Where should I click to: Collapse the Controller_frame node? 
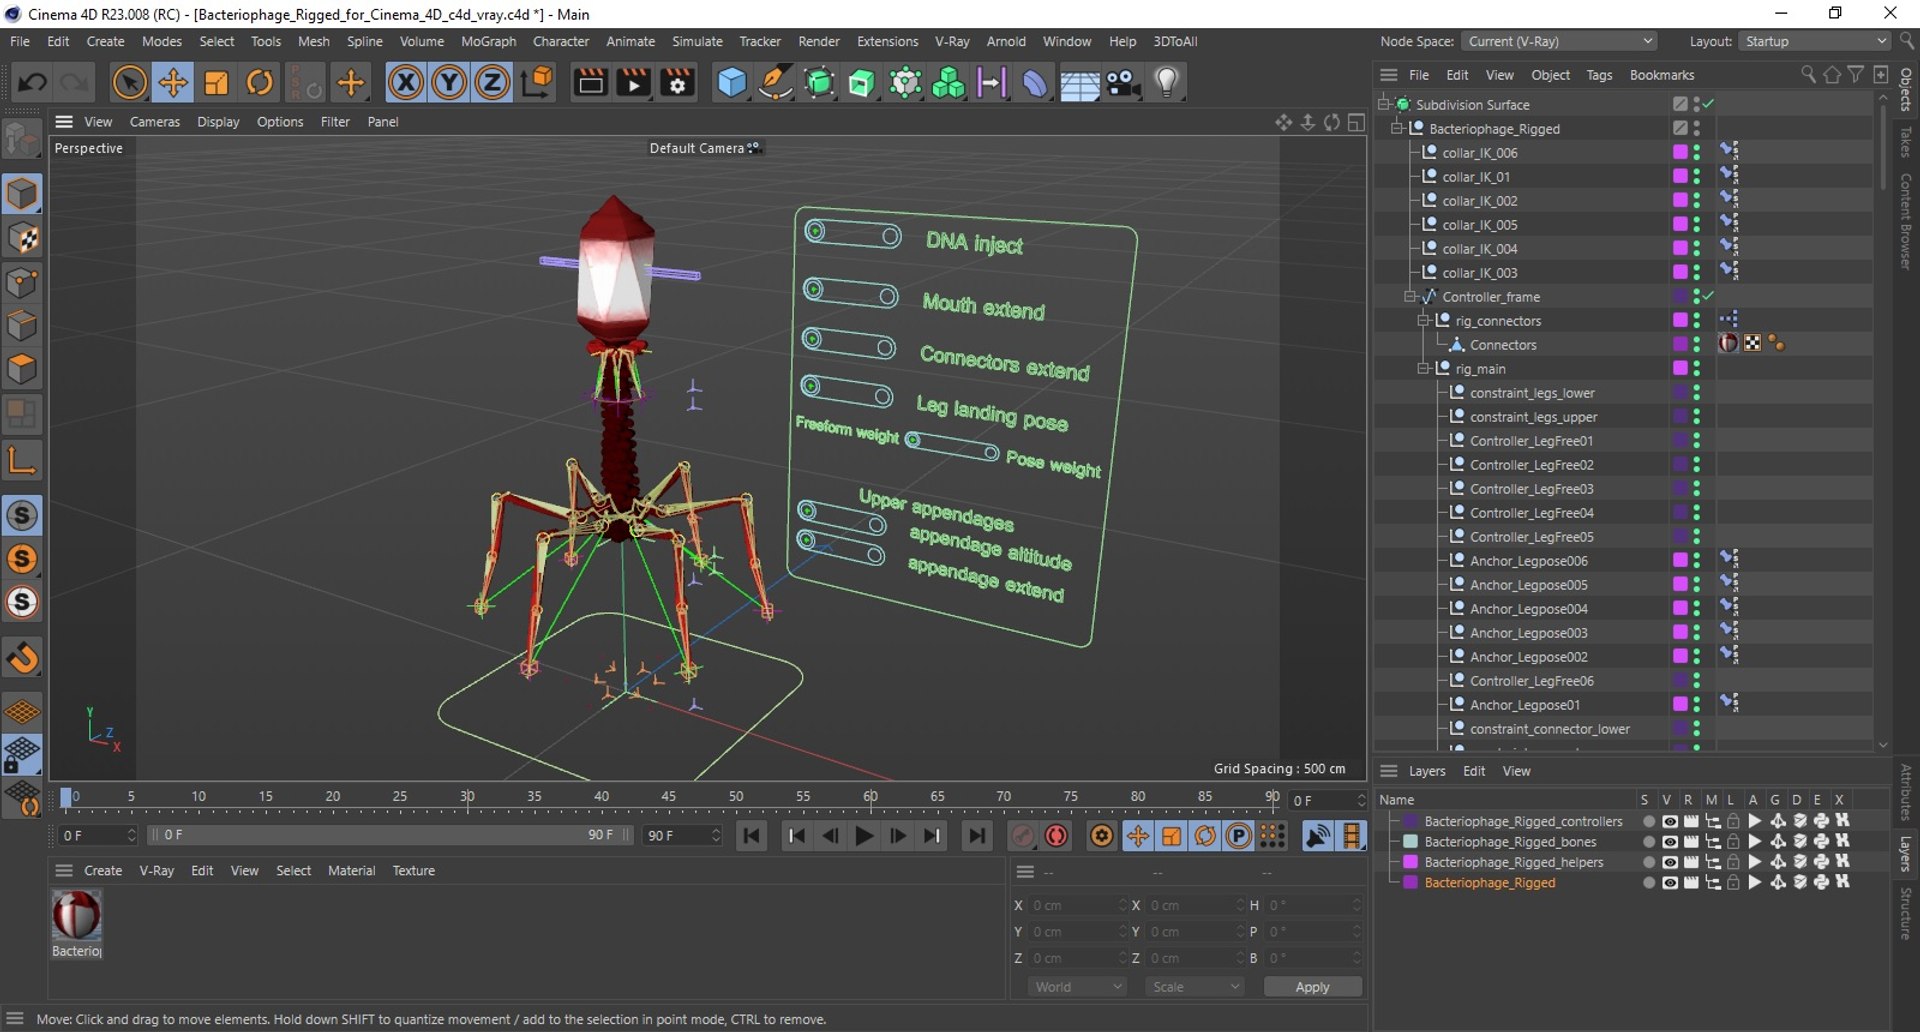(x=1410, y=296)
